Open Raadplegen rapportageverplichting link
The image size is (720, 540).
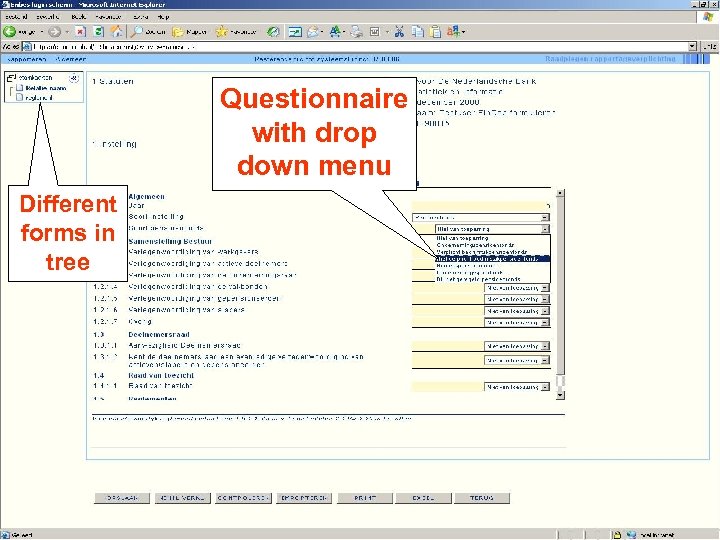coord(610,59)
